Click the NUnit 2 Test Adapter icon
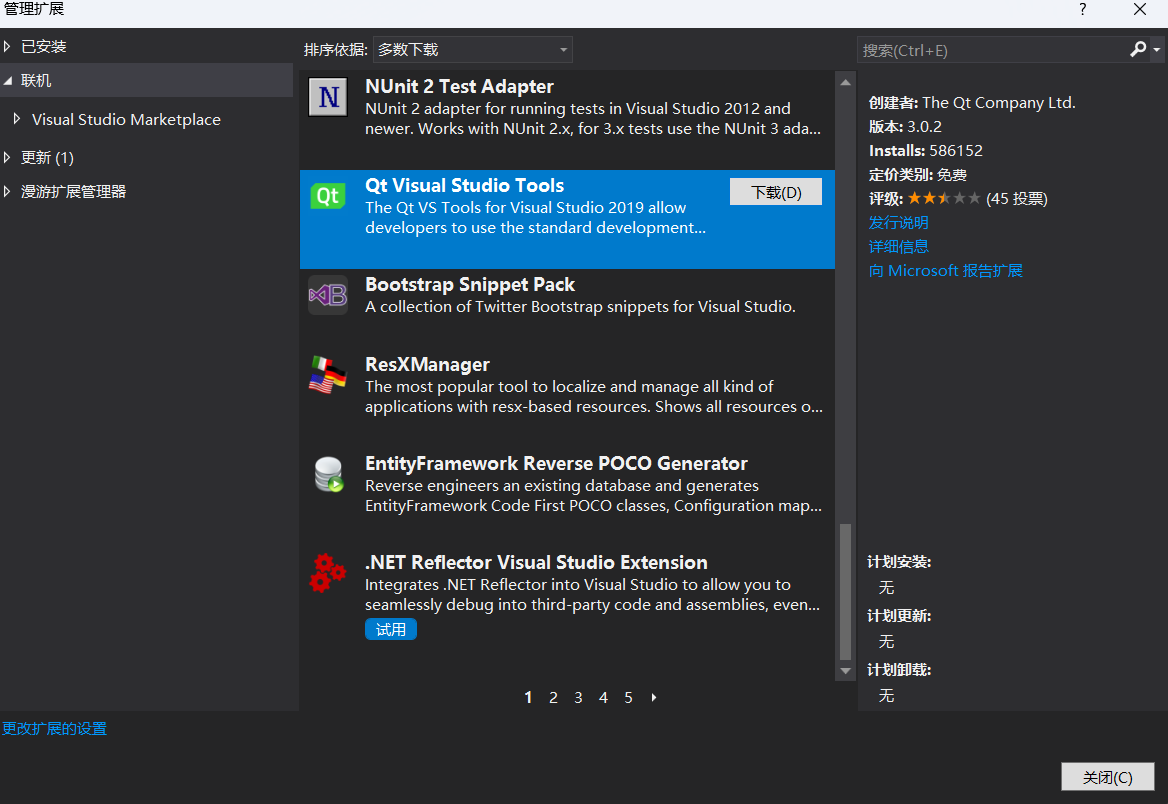The image size is (1168, 804). [x=328, y=97]
